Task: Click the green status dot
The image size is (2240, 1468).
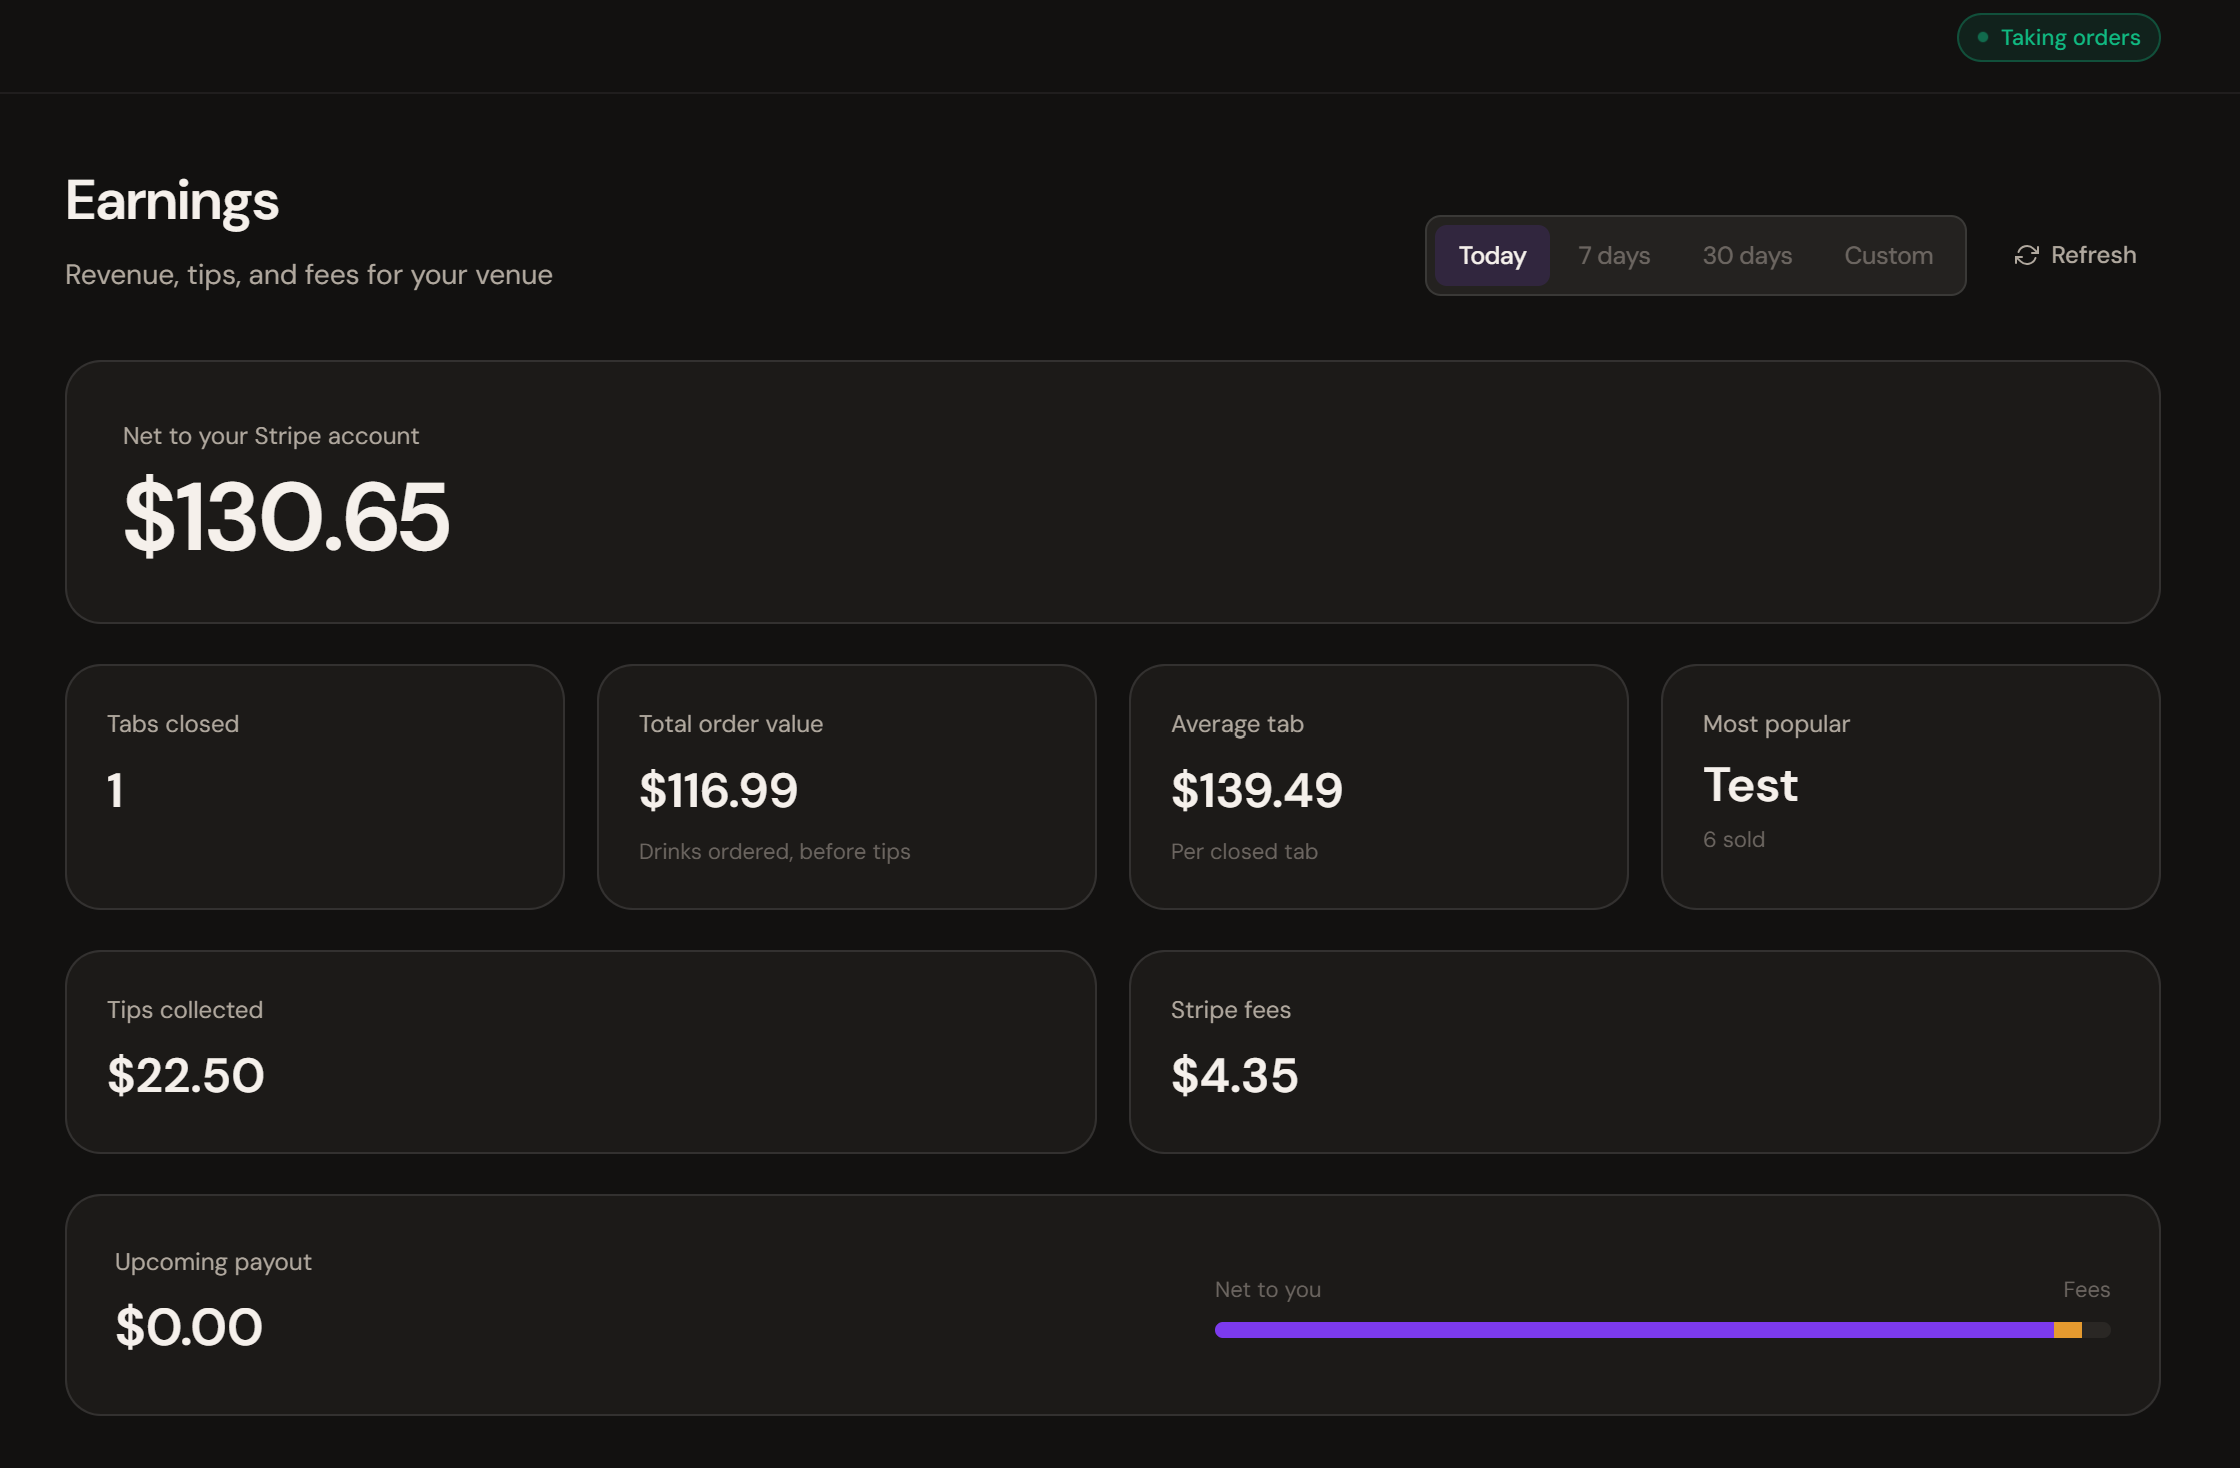Action: click(1983, 37)
